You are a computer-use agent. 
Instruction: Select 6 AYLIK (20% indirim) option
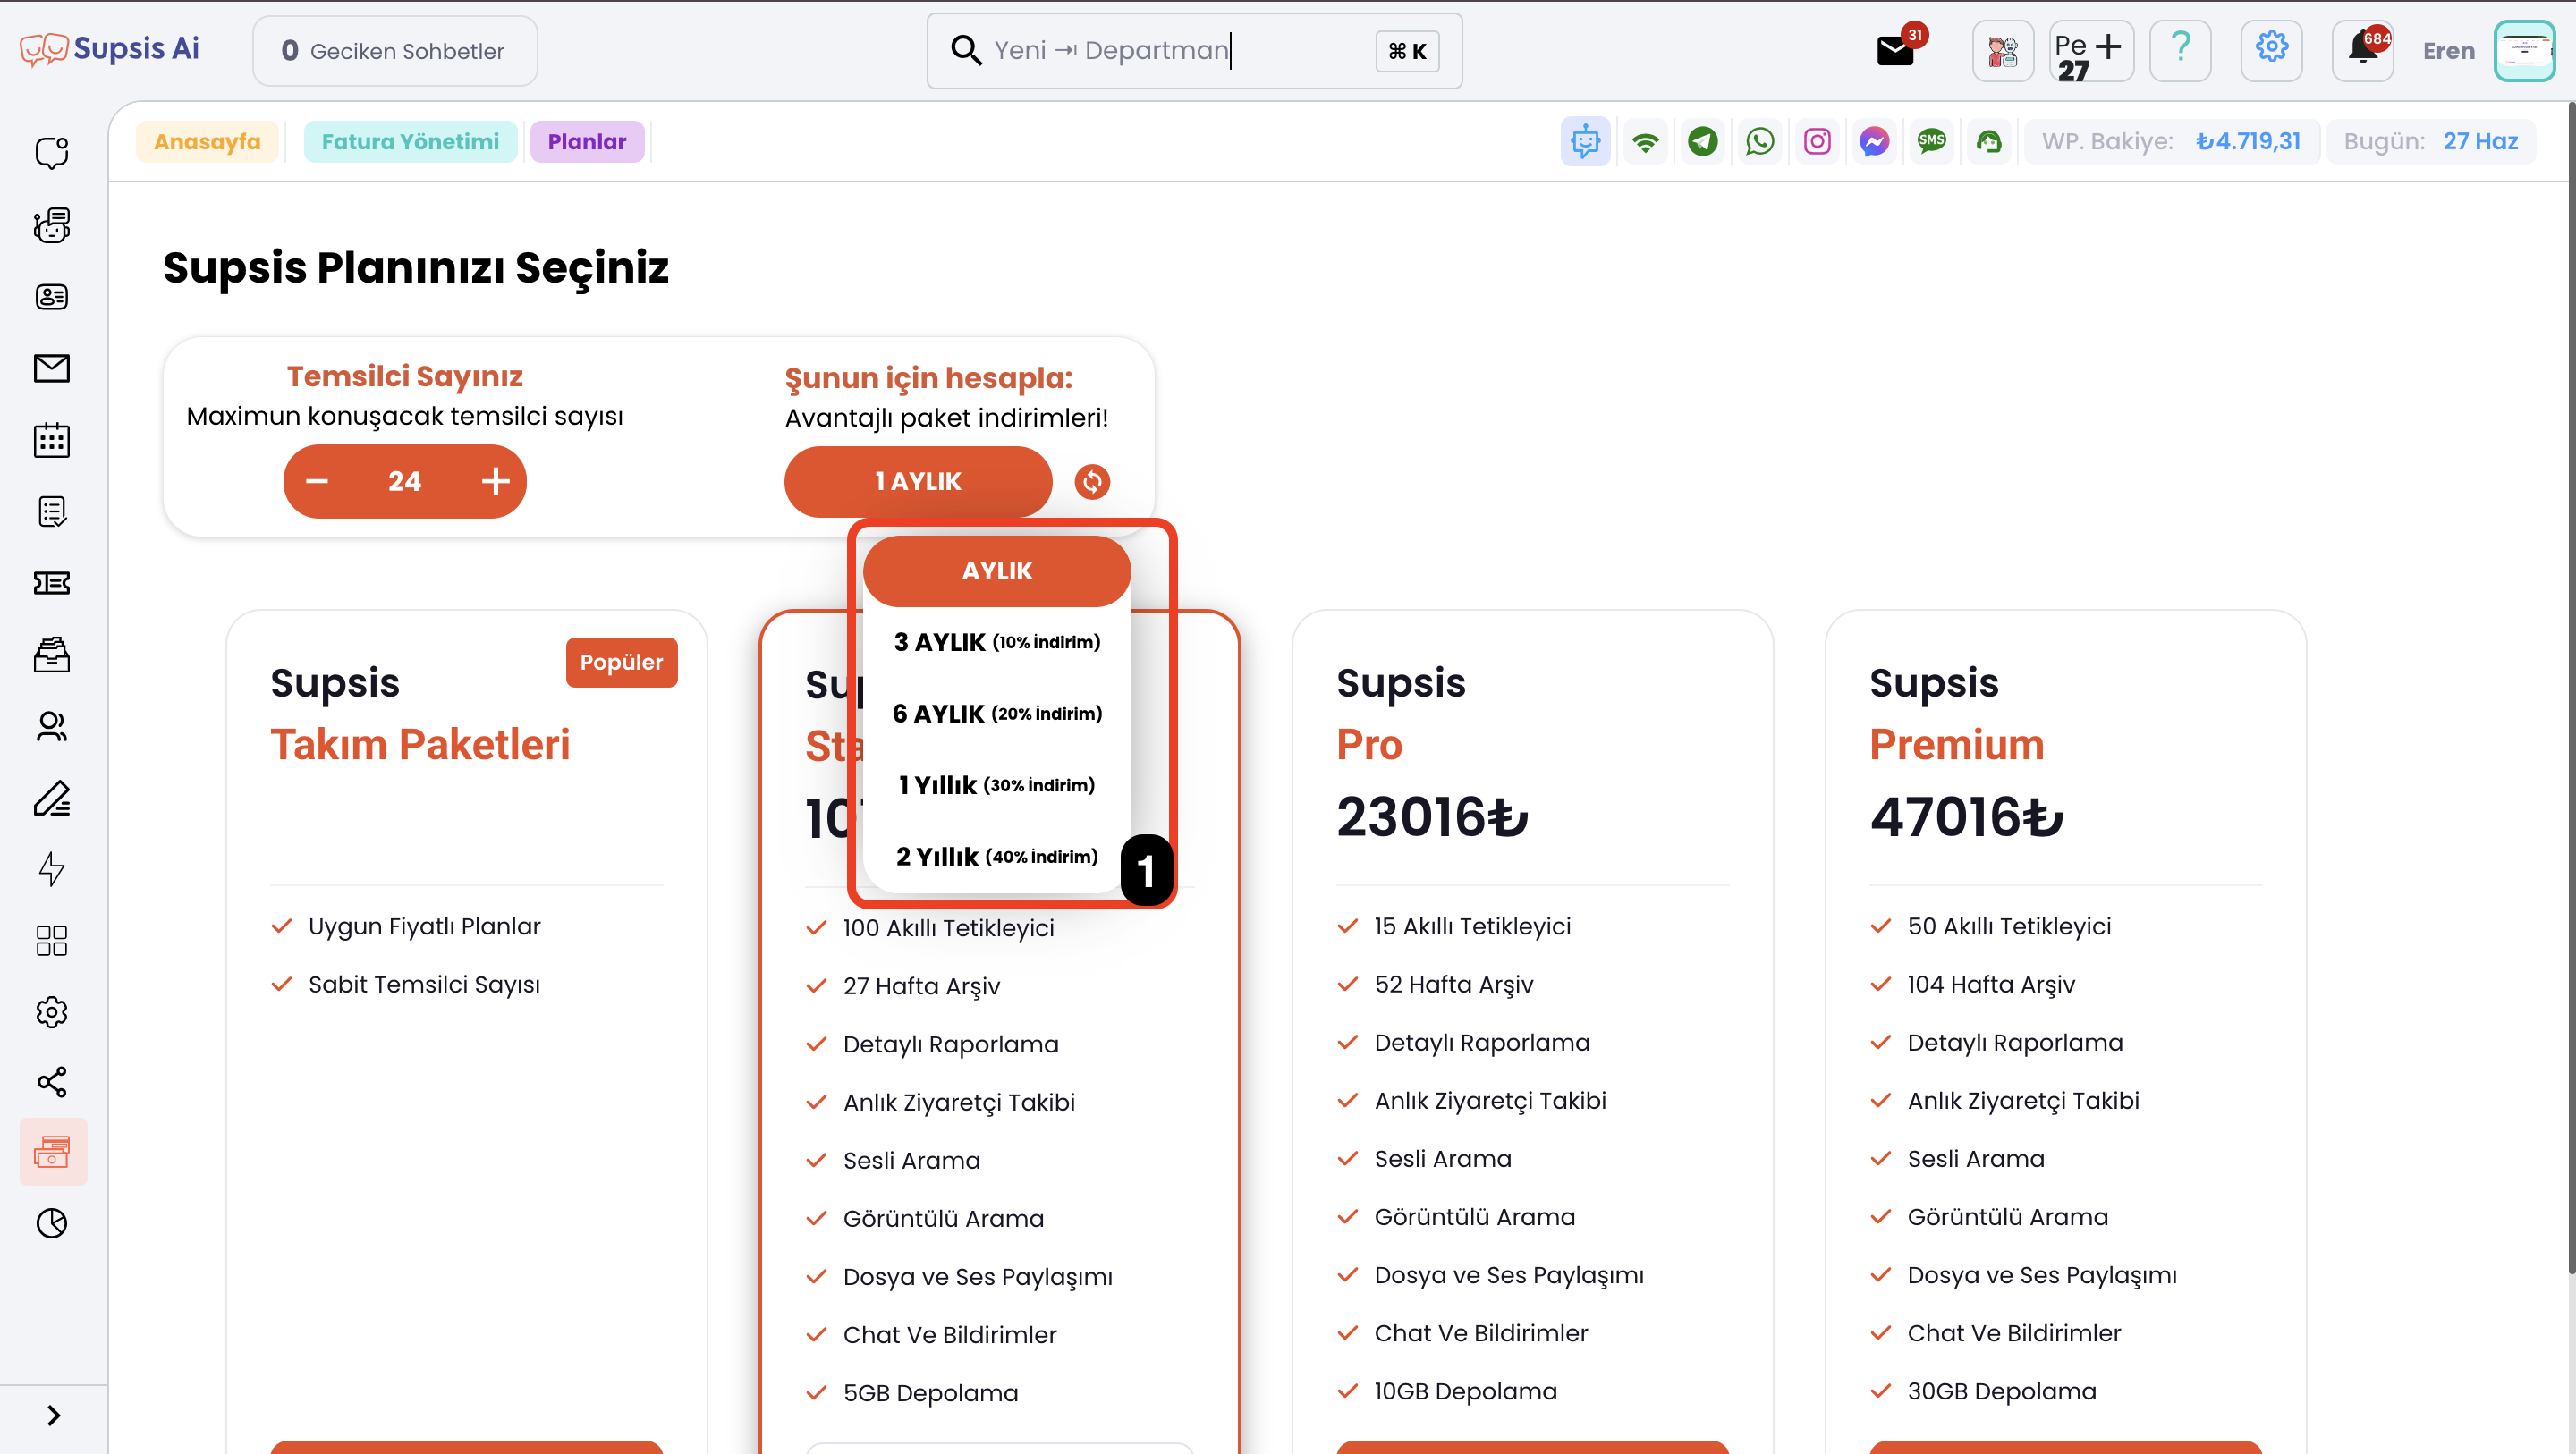997,713
